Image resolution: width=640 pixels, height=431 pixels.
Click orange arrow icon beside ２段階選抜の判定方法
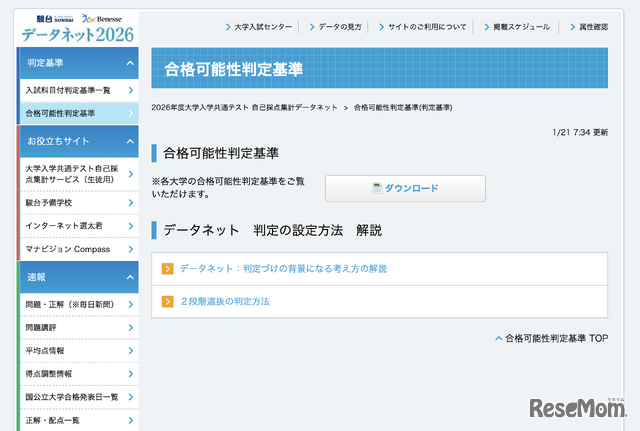(x=167, y=302)
